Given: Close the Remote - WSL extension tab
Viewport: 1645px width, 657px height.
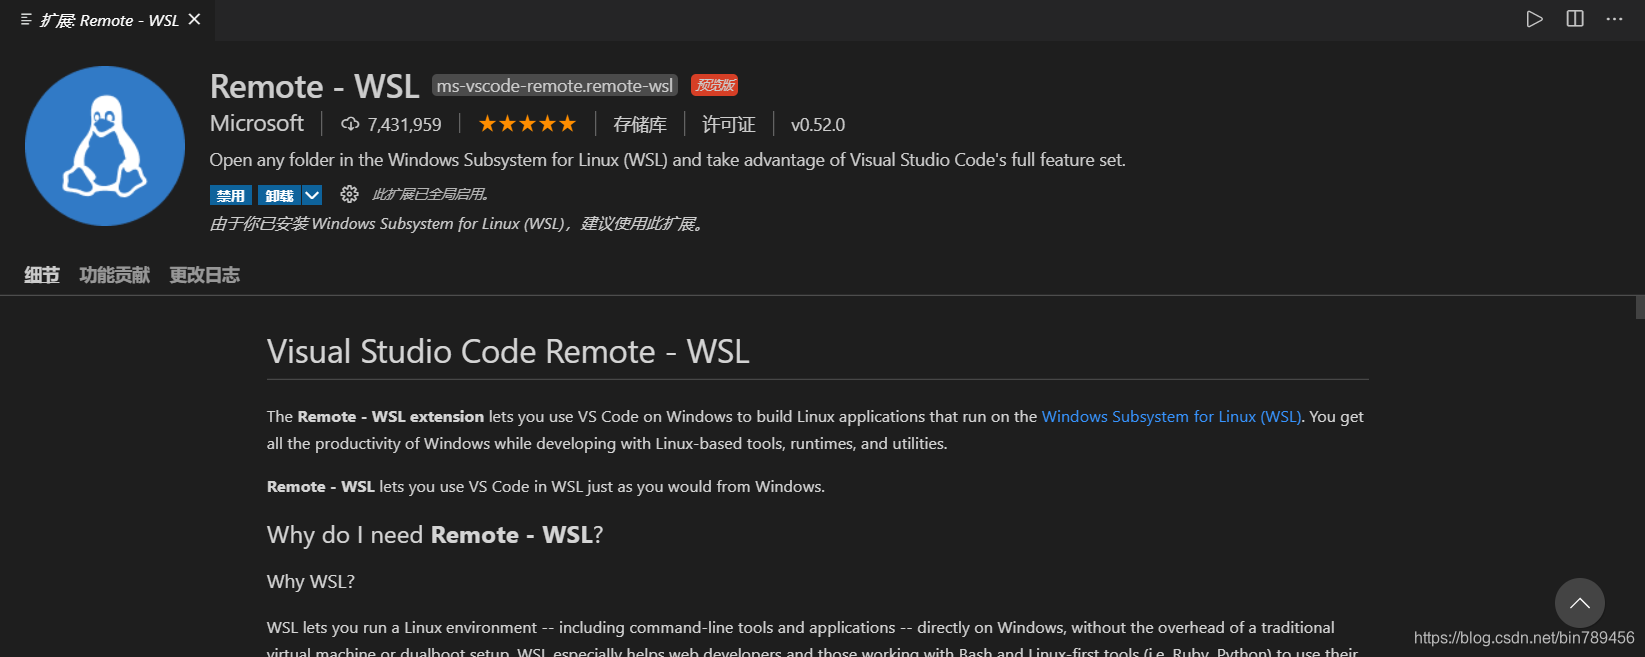Looking at the screenshot, I should [x=194, y=19].
